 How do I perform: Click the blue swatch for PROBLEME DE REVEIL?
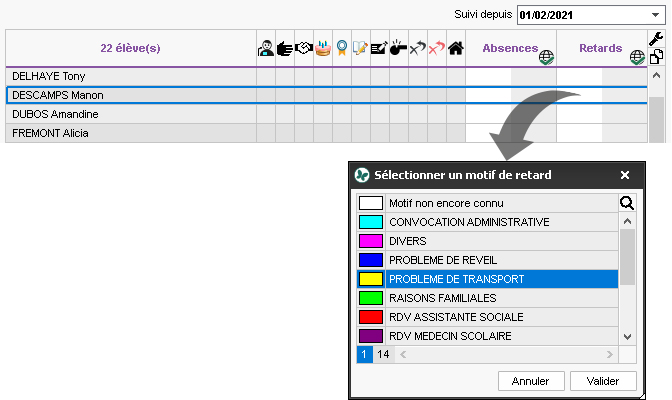coord(371,260)
